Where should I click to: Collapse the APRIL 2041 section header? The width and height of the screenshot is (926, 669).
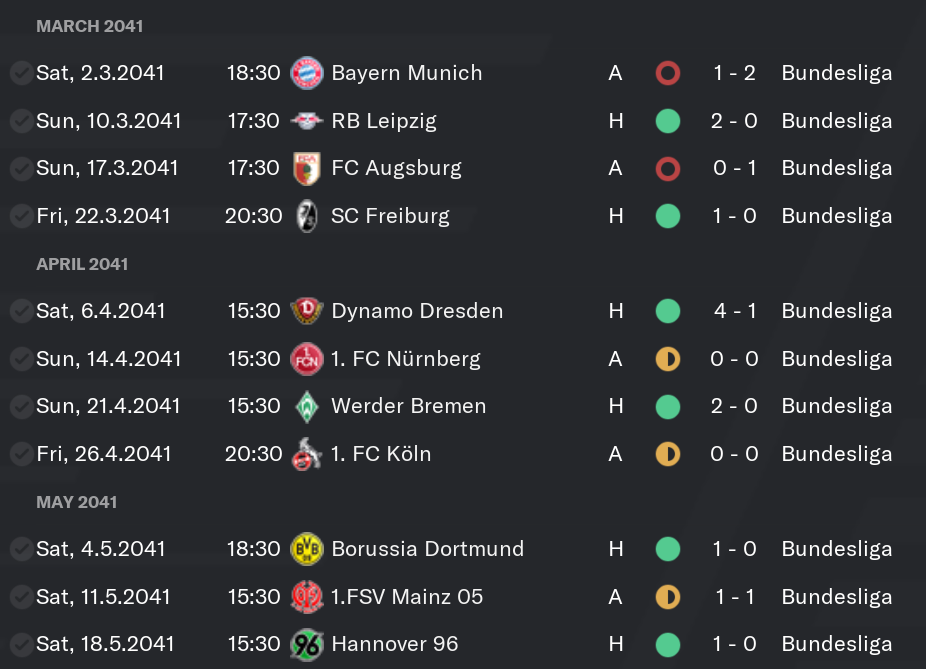pyautogui.click(x=82, y=264)
